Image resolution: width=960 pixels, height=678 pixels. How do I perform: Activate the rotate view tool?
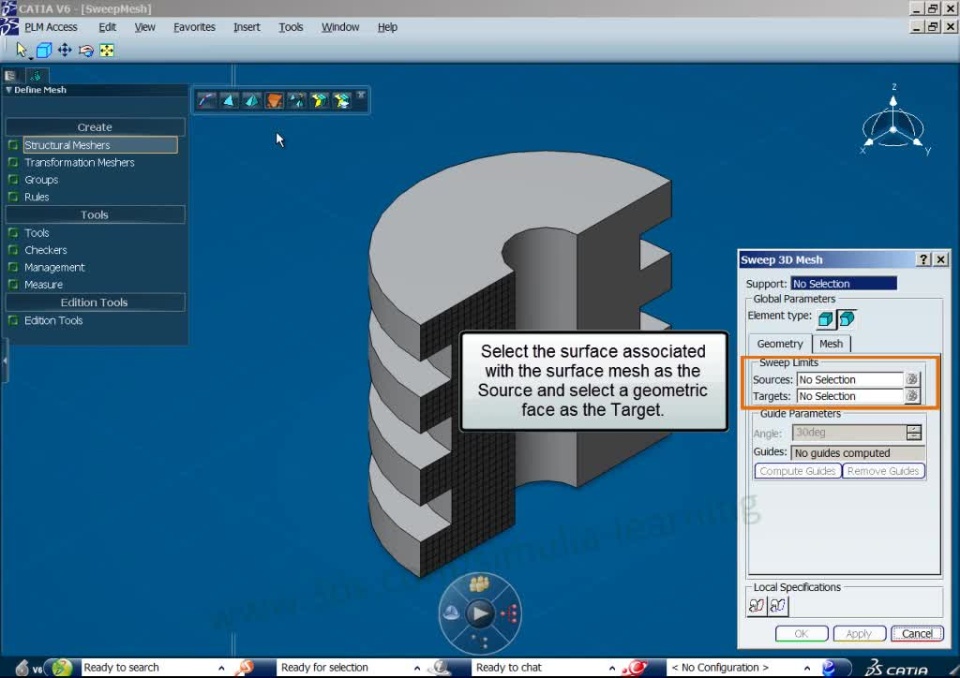pos(86,50)
